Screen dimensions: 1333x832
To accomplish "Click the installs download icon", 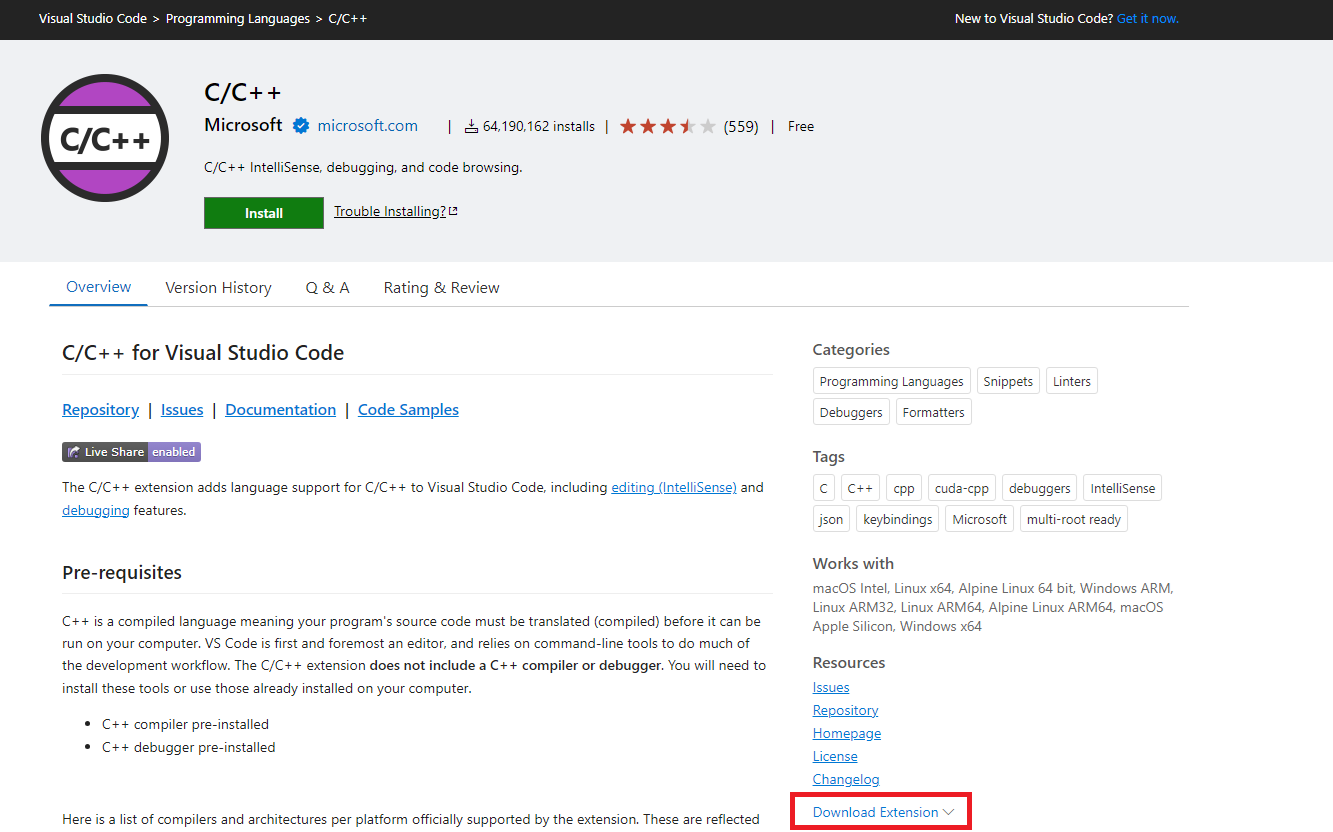I will coord(471,127).
